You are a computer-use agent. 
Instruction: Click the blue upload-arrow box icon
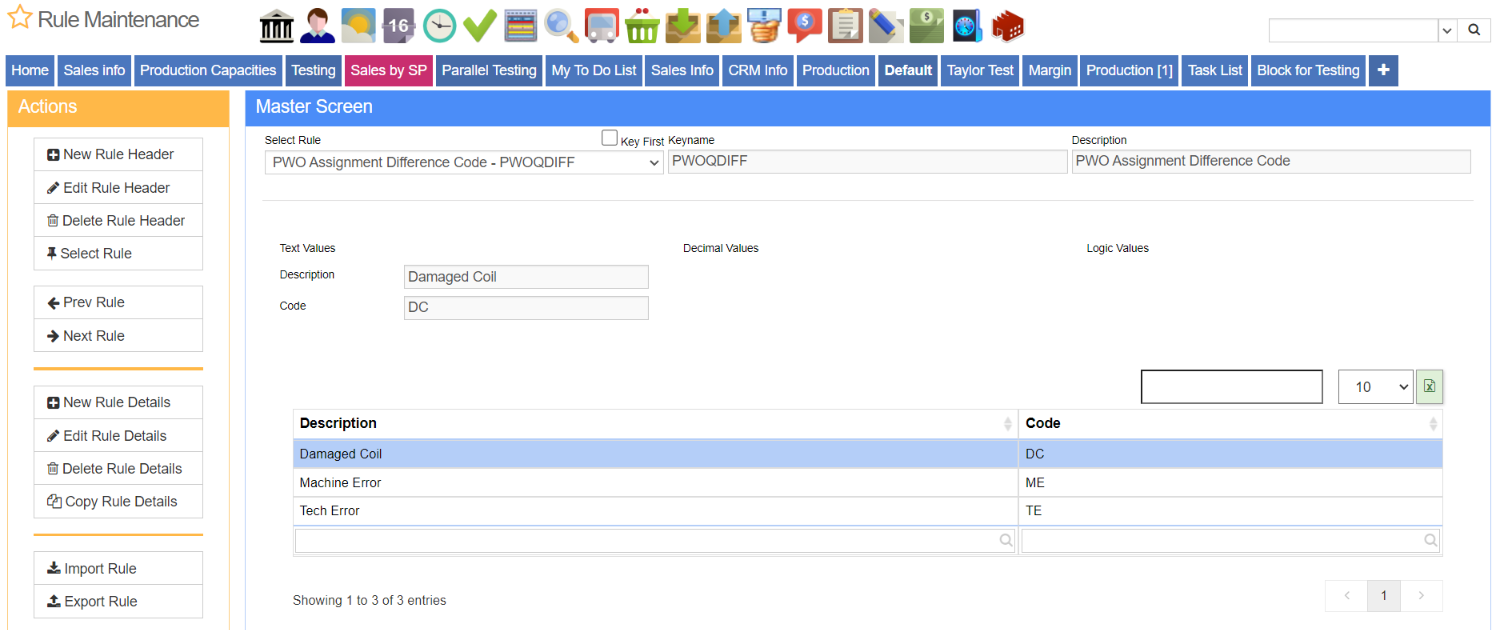(723, 26)
